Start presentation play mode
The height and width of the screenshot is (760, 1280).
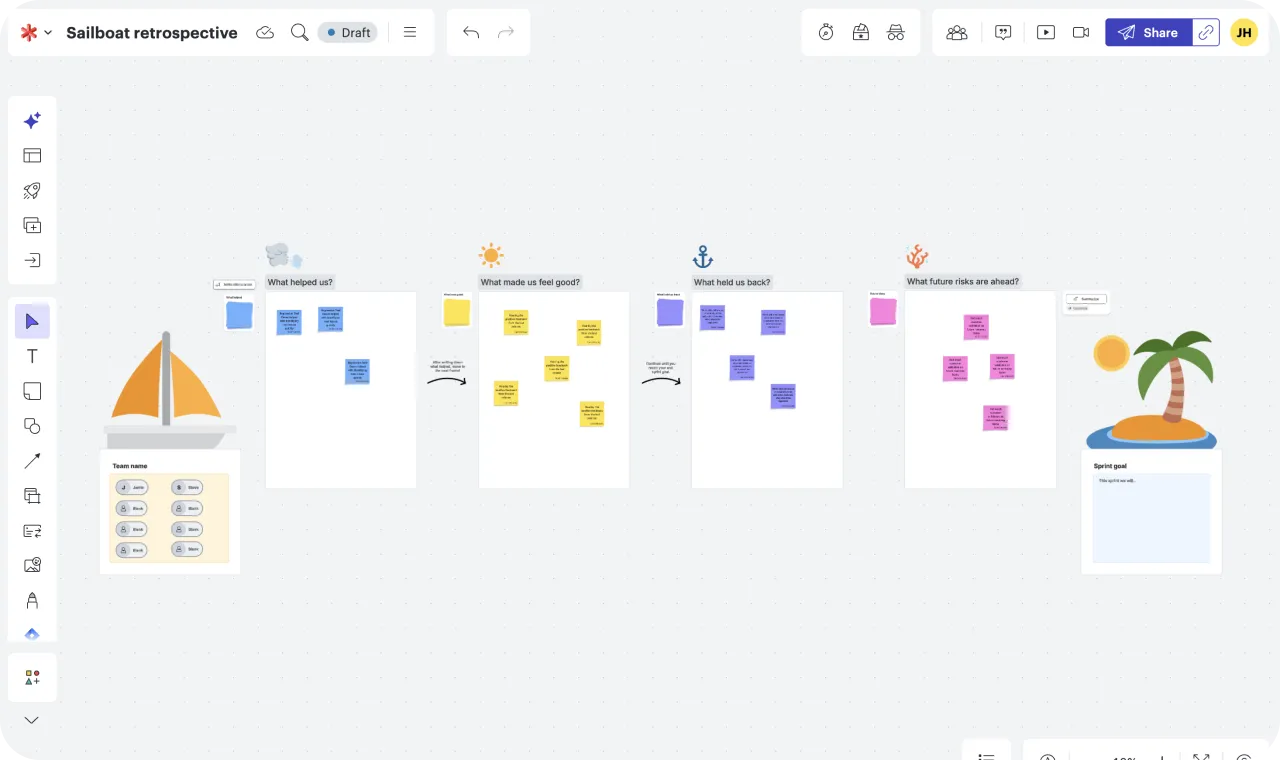coord(1046,32)
